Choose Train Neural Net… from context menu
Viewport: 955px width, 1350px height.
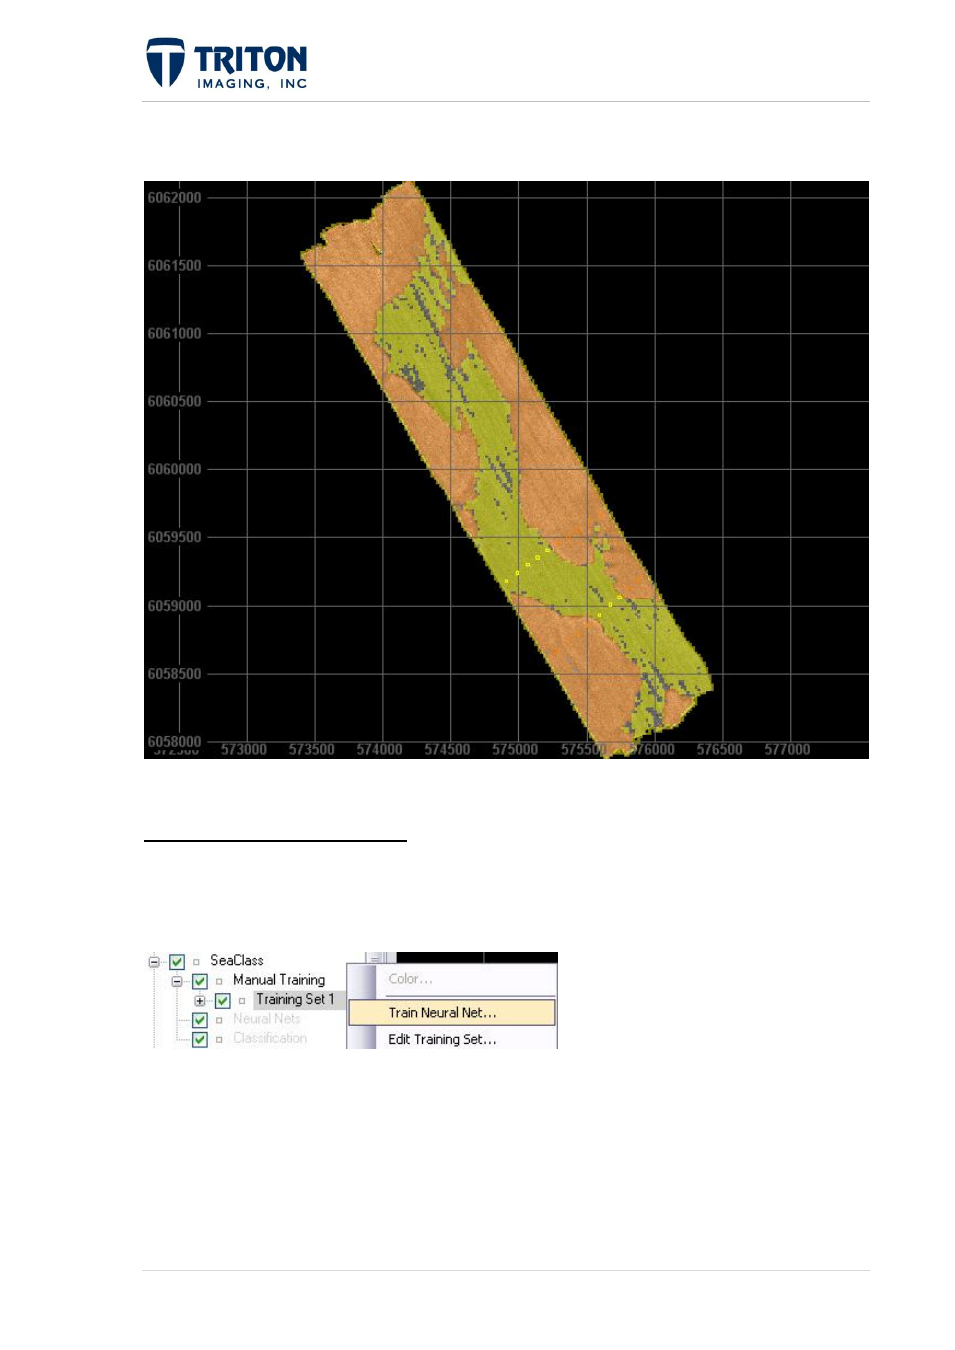point(451,1013)
